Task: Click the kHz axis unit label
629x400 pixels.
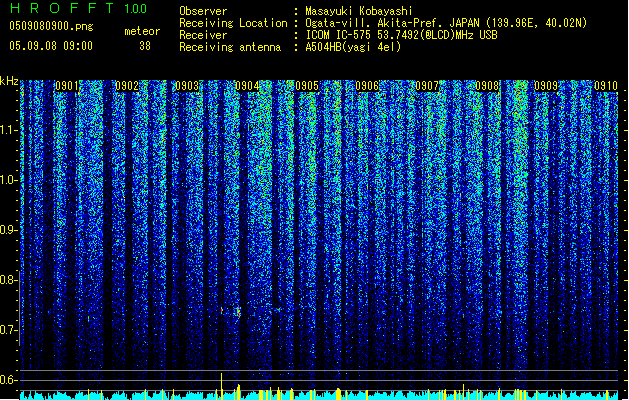Action: (9, 81)
